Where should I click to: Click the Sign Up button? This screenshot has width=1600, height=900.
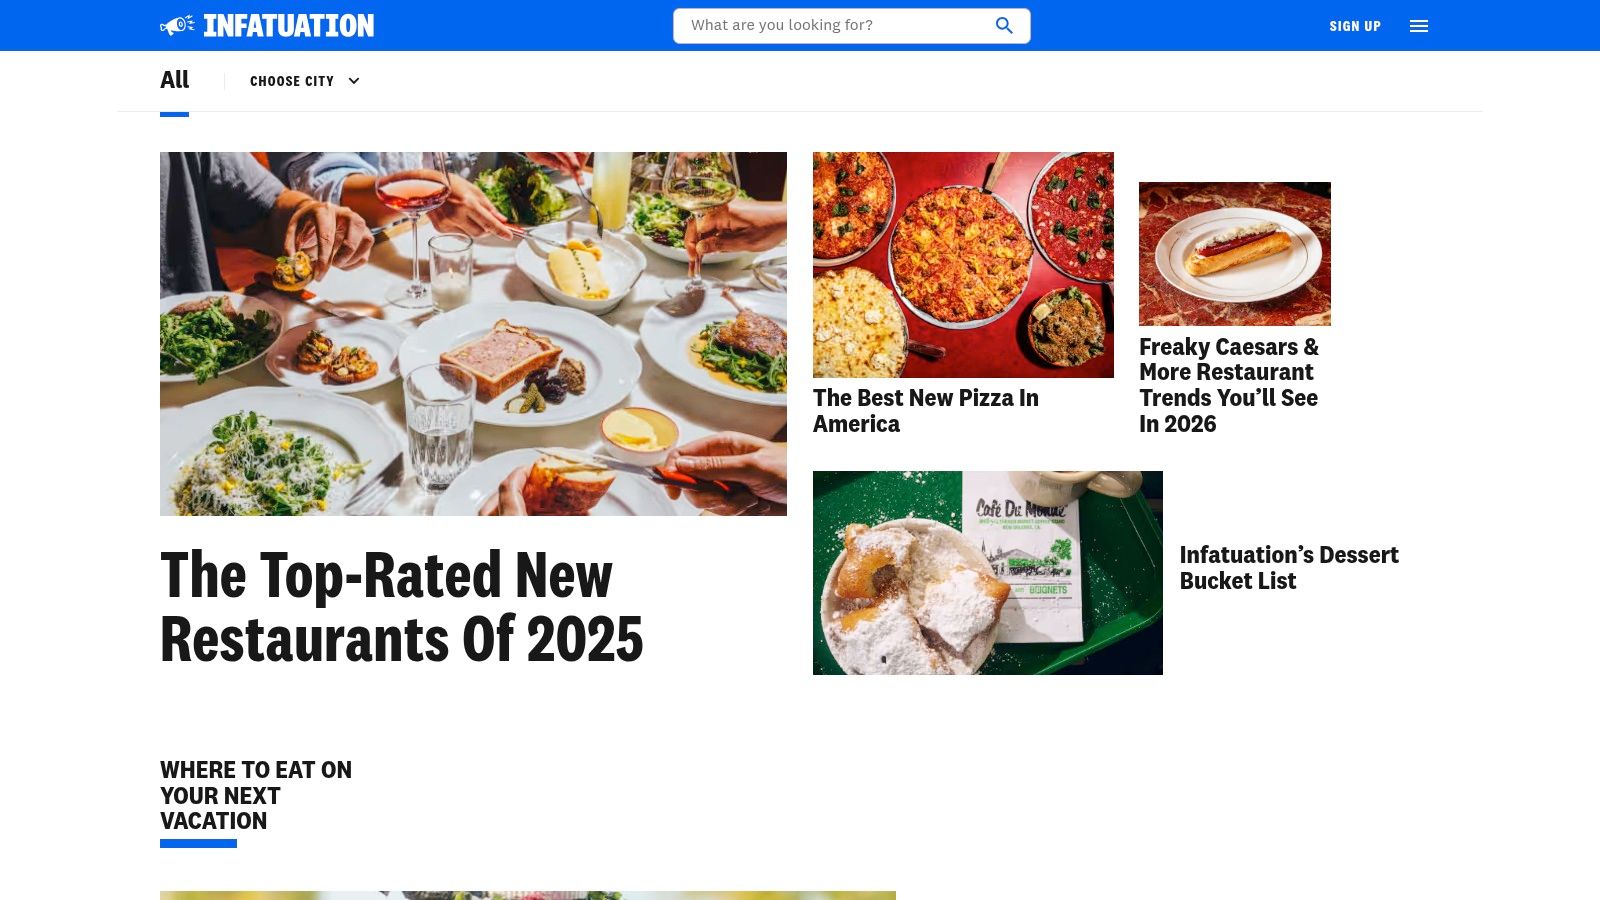click(x=1355, y=26)
